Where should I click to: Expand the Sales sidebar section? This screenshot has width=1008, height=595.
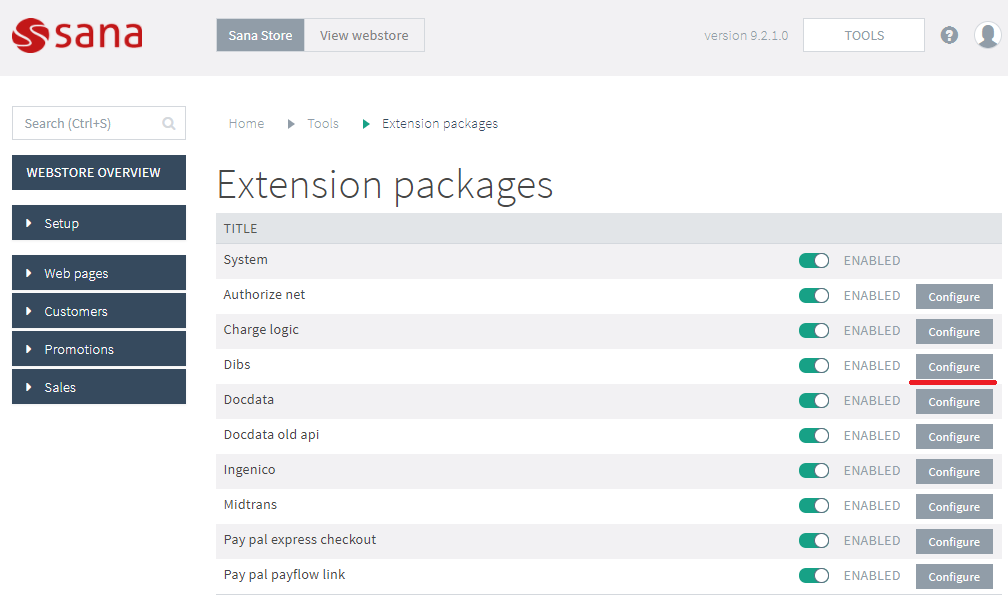click(99, 387)
